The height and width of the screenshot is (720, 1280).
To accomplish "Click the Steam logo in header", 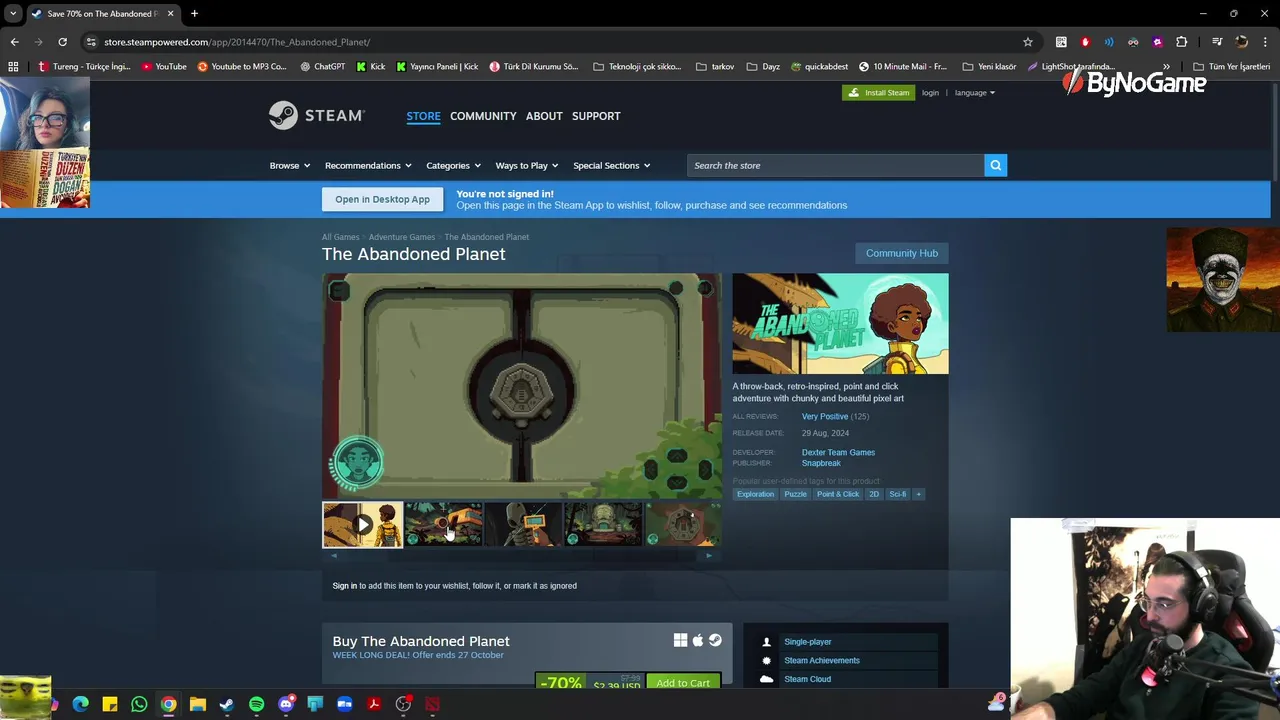I will (x=316, y=116).
